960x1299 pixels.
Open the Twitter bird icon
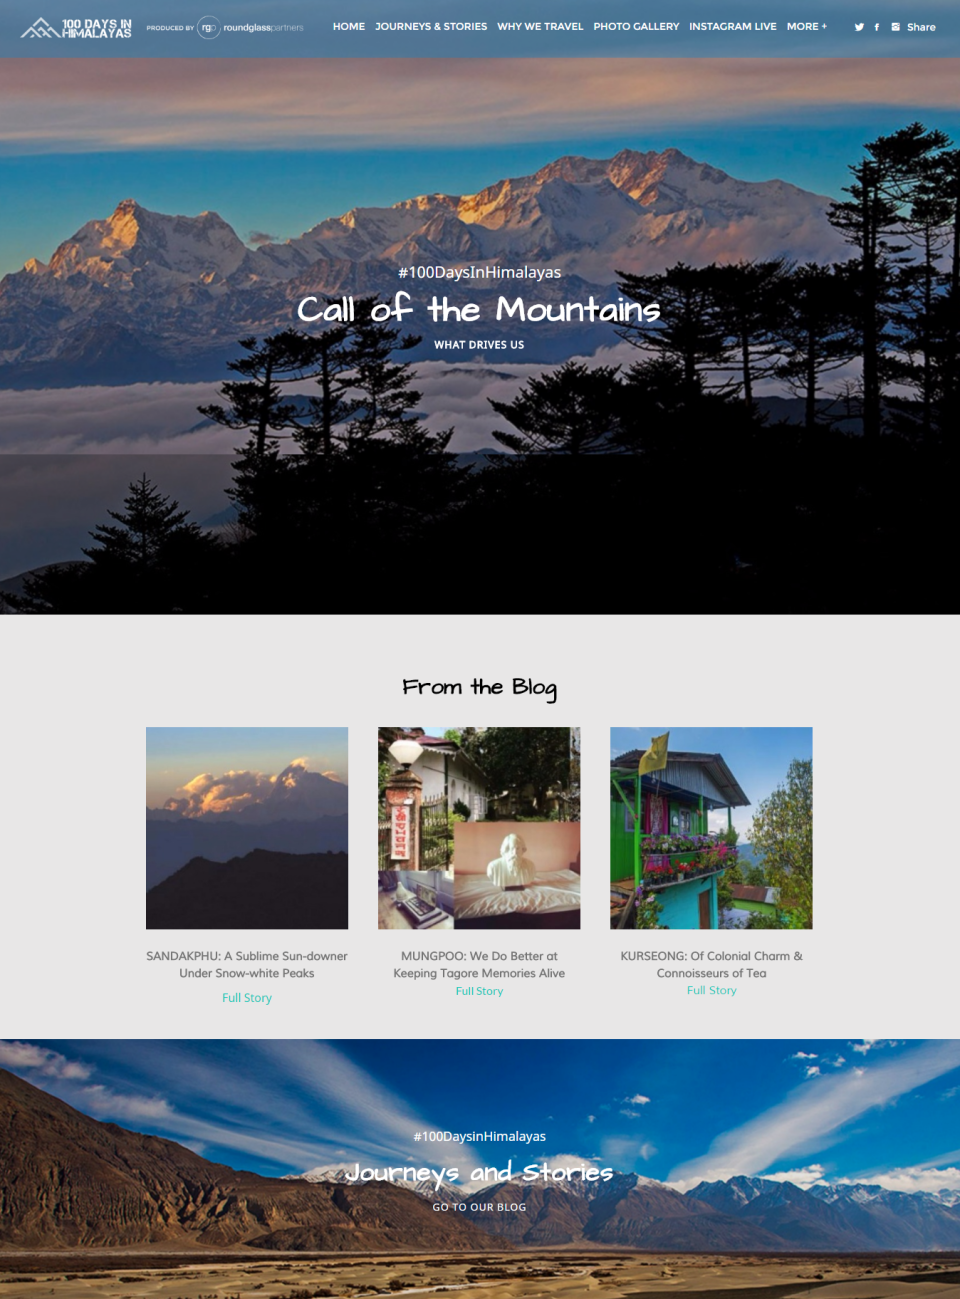pos(859,27)
